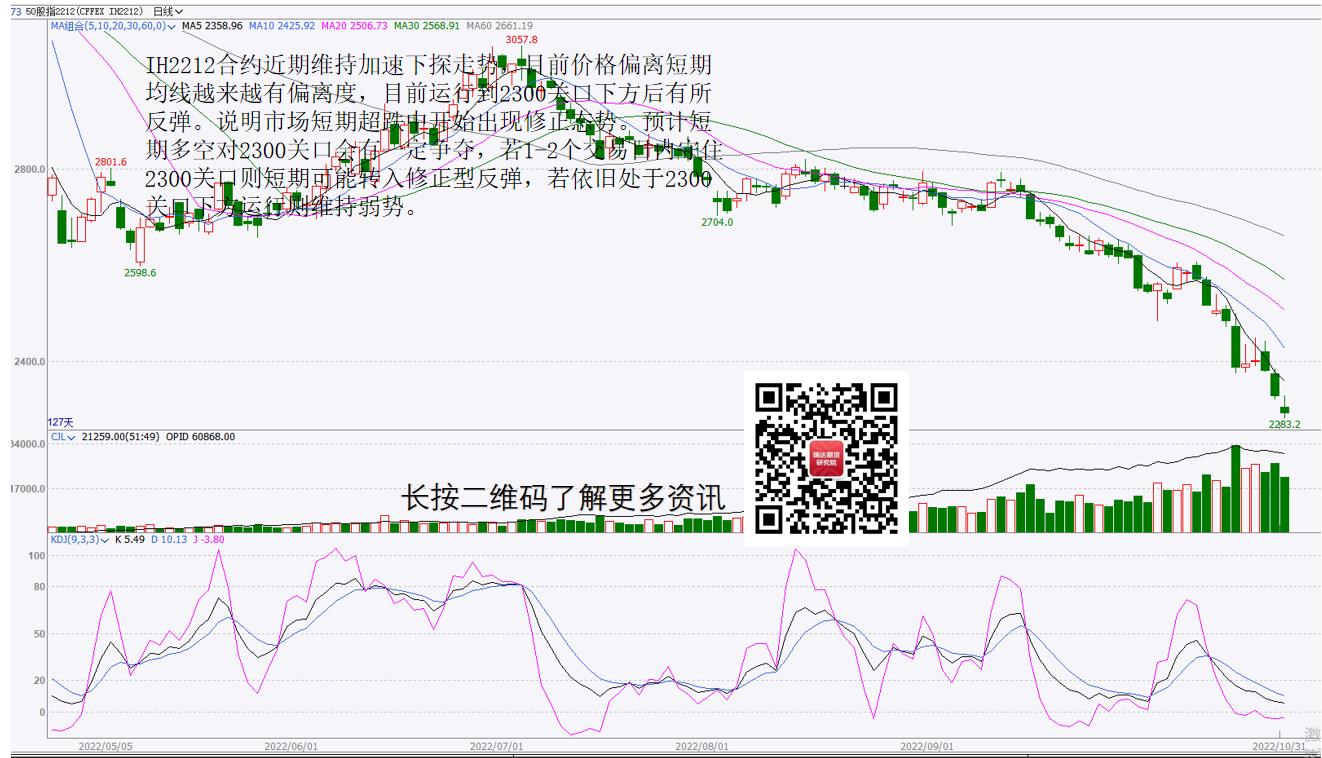Viewport: 1322px width, 758px height.
Task: Click the 2598.6 low price marker
Action: coord(140,272)
